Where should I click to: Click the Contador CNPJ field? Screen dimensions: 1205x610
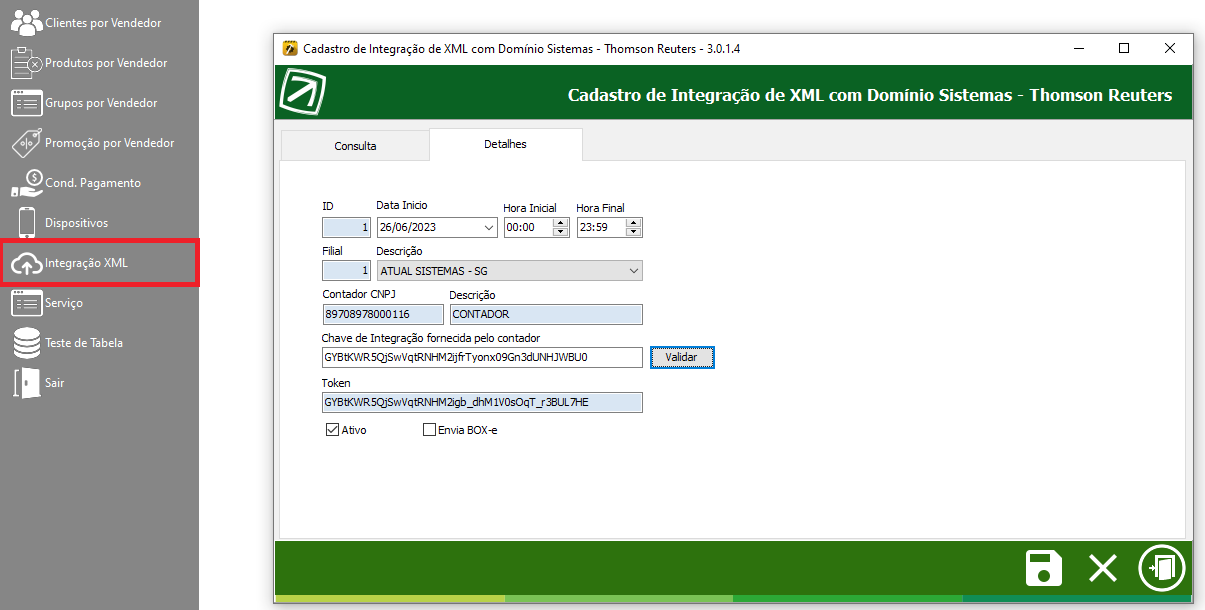(x=383, y=314)
